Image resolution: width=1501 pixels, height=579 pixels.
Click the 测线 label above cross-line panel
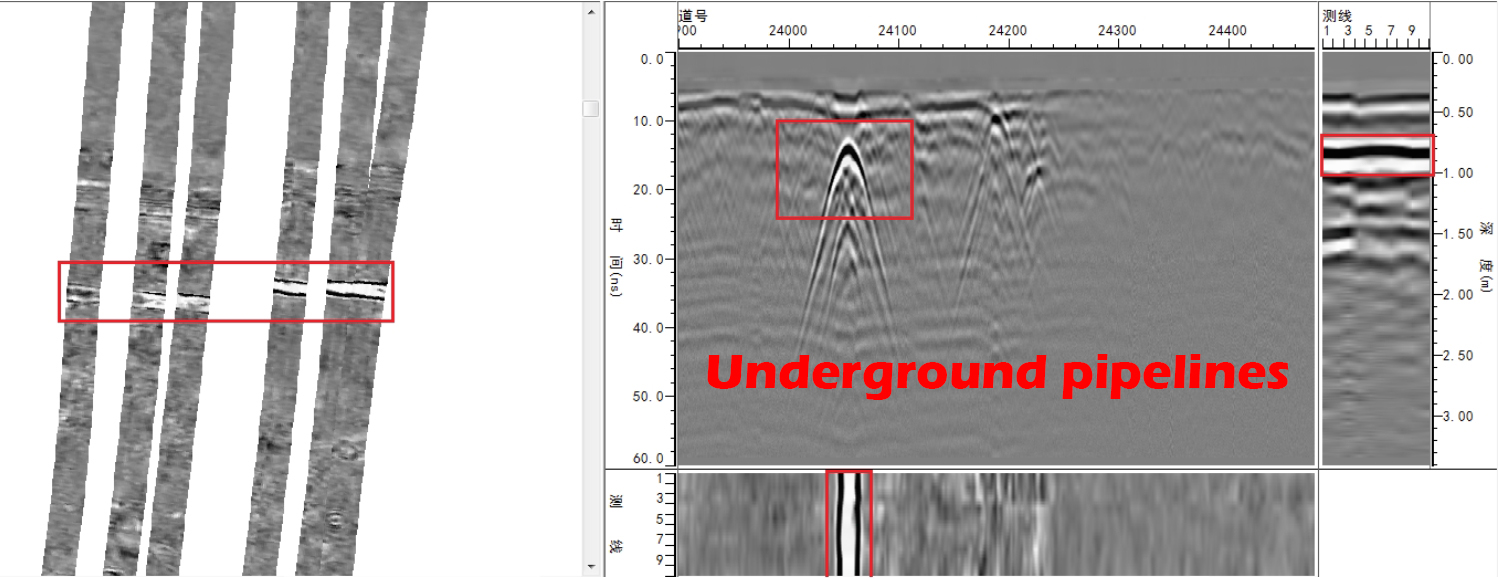click(1337, 15)
